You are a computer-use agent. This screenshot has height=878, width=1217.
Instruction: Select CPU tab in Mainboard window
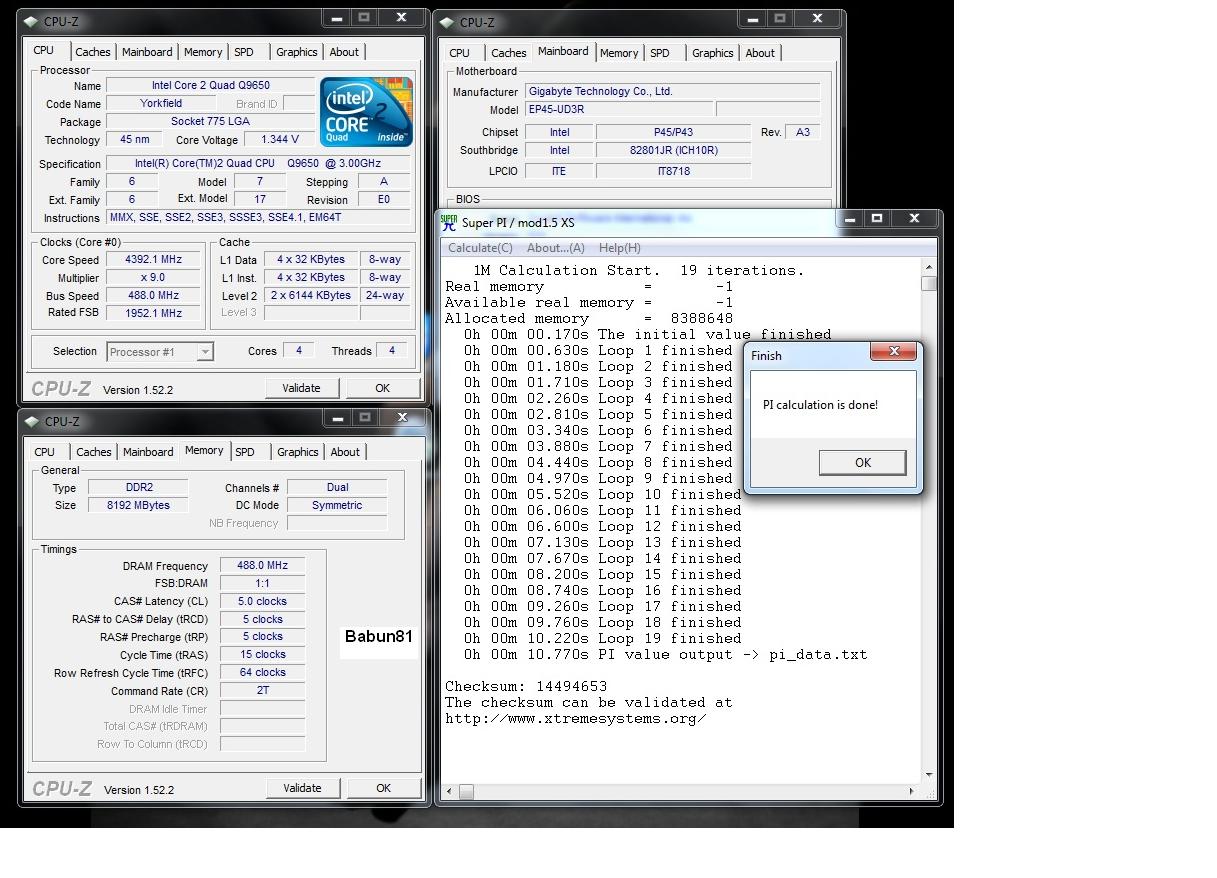pos(460,53)
